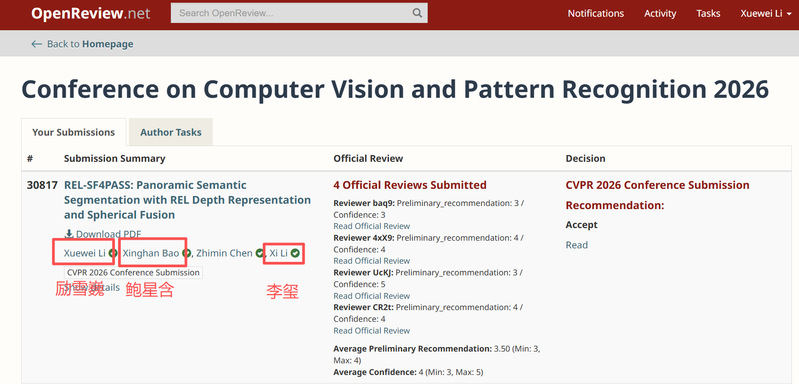Click green check icon after Xinghan Bao
The width and height of the screenshot is (799, 384).
(x=187, y=253)
